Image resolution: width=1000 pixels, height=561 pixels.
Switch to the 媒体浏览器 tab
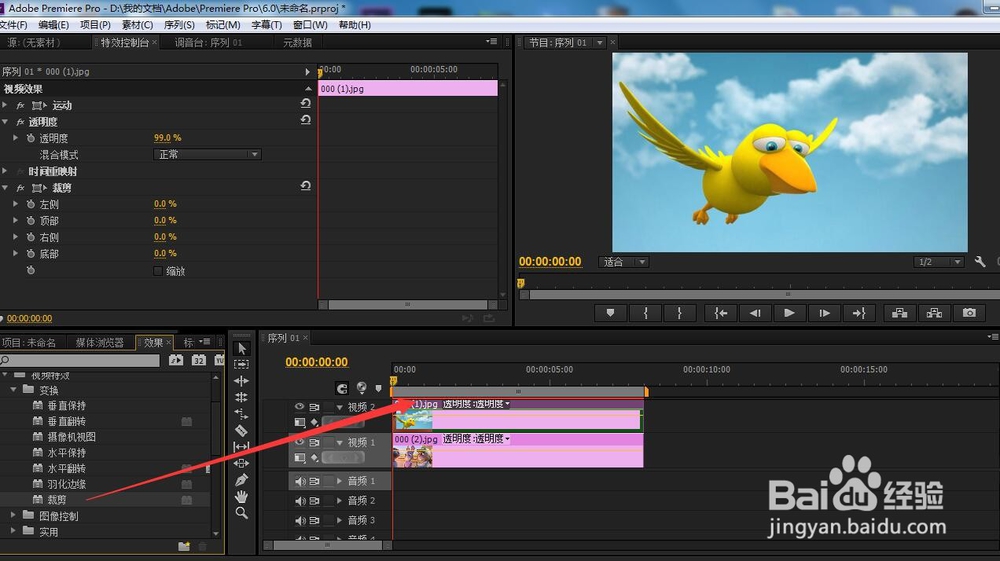pyautogui.click(x=99, y=342)
